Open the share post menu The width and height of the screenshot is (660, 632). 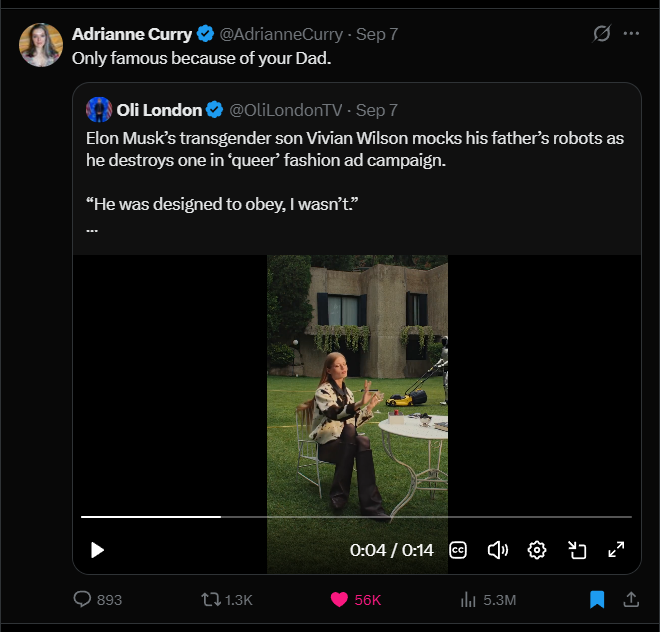(631, 600)
